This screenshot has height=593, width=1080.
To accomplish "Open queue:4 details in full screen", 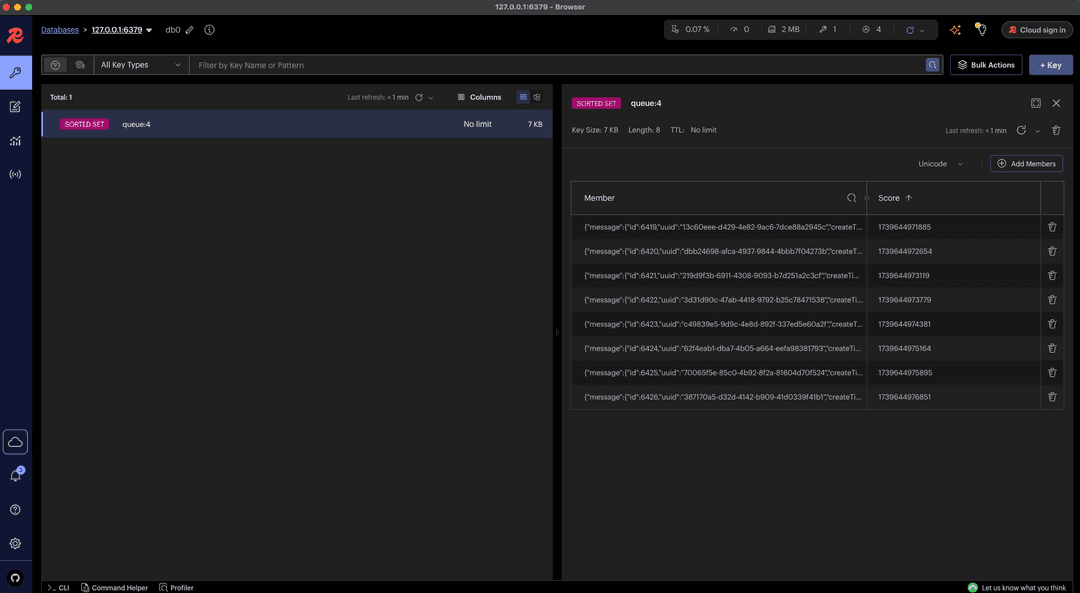I will (x=1036, y=103).
